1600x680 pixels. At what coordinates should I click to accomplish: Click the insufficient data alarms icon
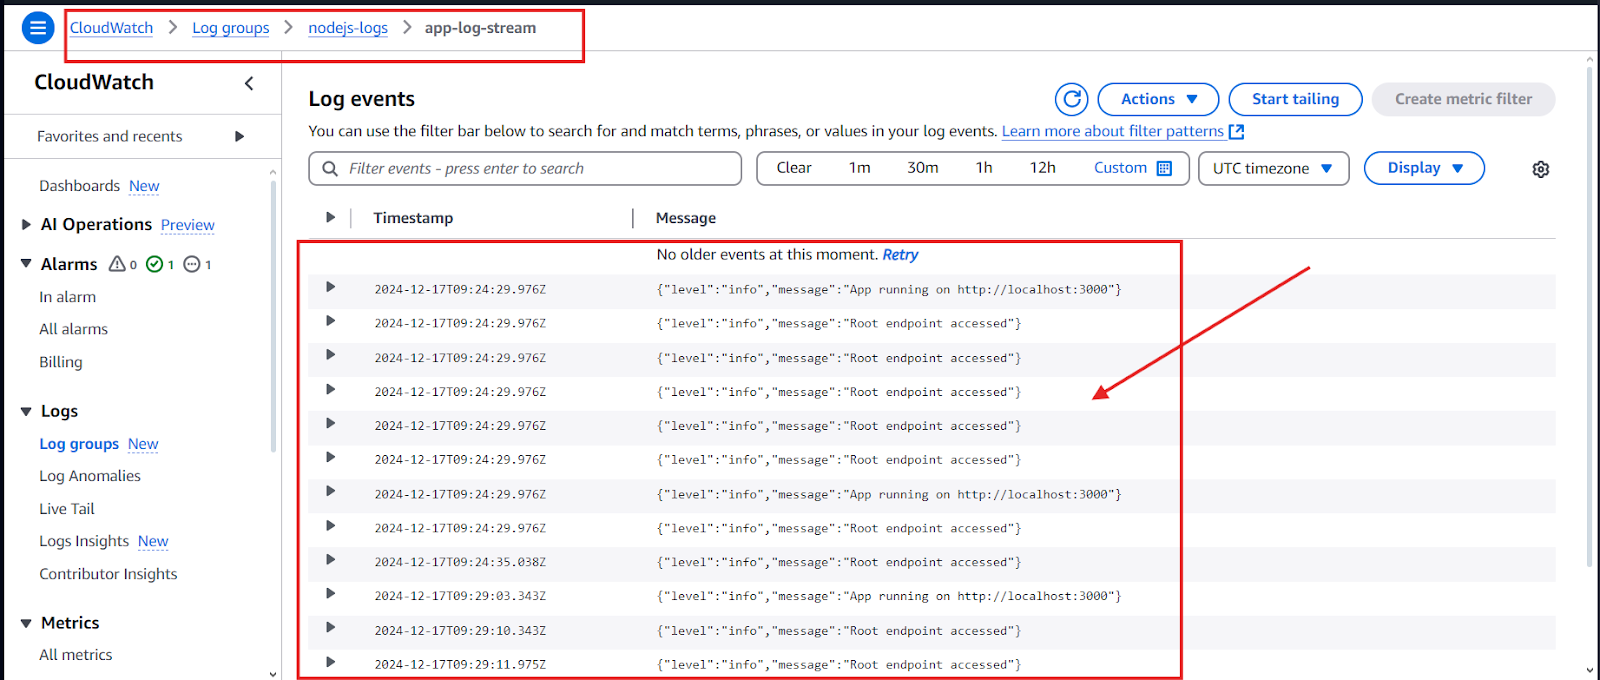[192, 264]
